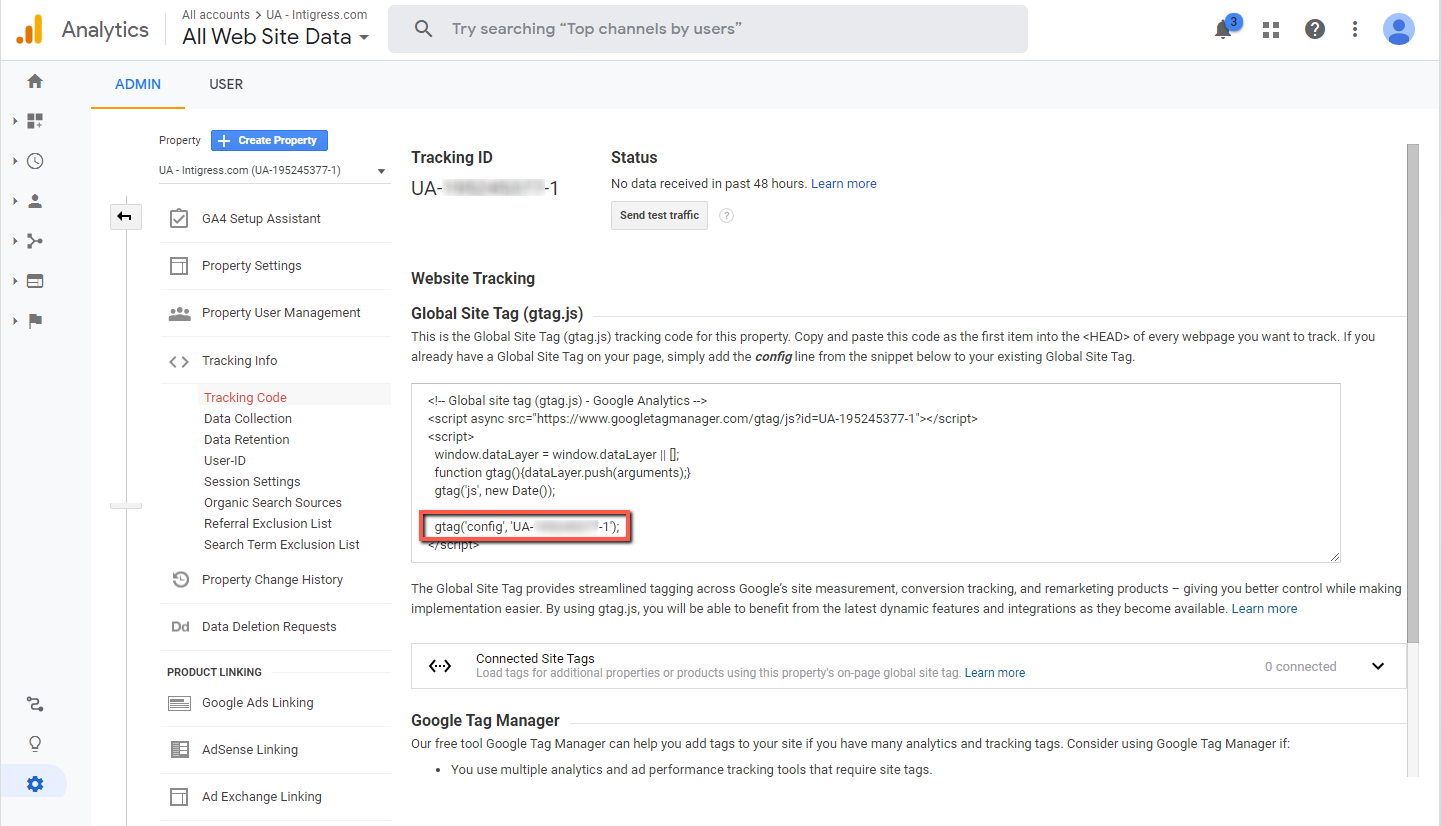Screen dimensions: 1441x826
Task: Click the admin column slider handle
Action: 126,506
